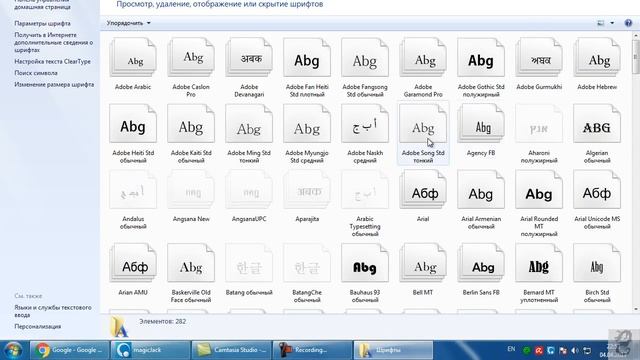Select the Adobe Arabic font icon
The image size is (640, 360).
pos(133,58)
